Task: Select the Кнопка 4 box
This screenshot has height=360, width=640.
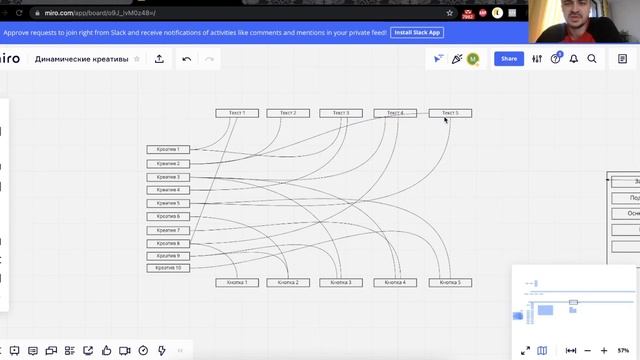Action: 395,282
